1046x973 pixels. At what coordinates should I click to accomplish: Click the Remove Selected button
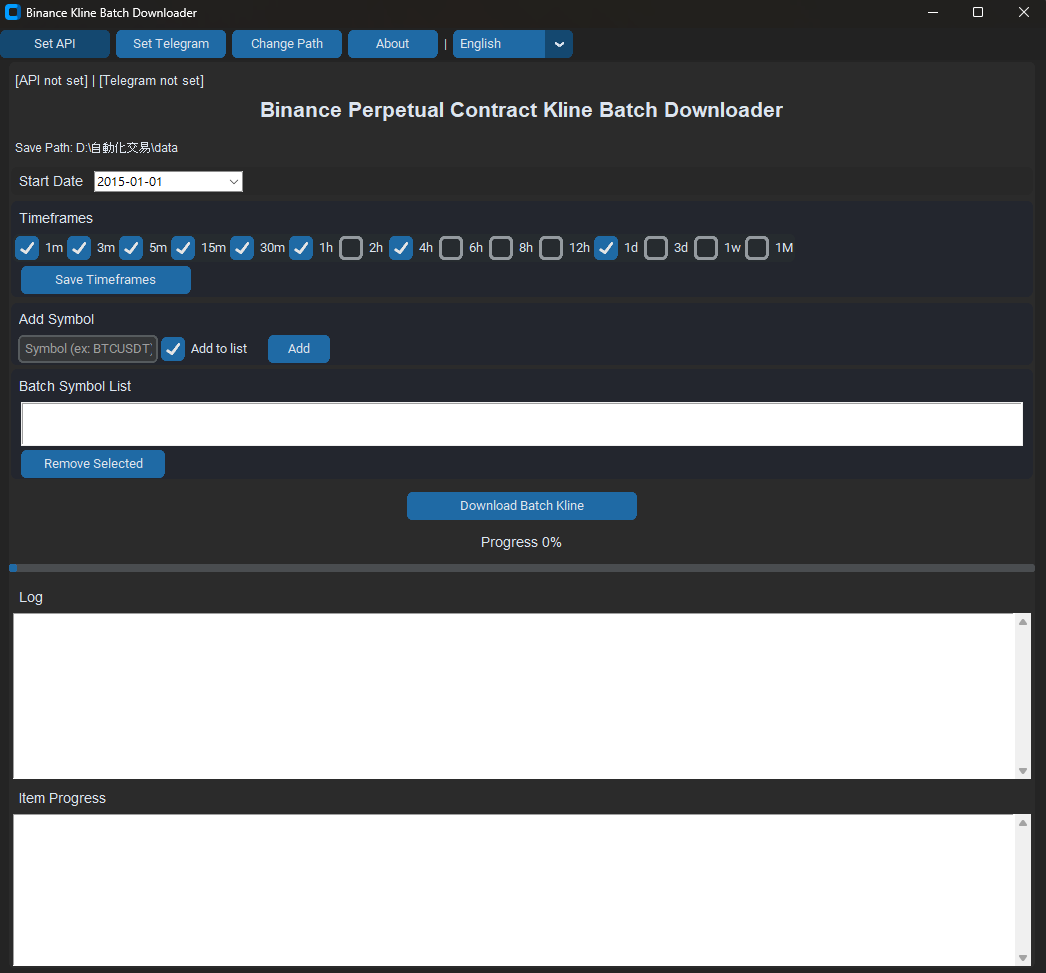[x=93, y=464]
